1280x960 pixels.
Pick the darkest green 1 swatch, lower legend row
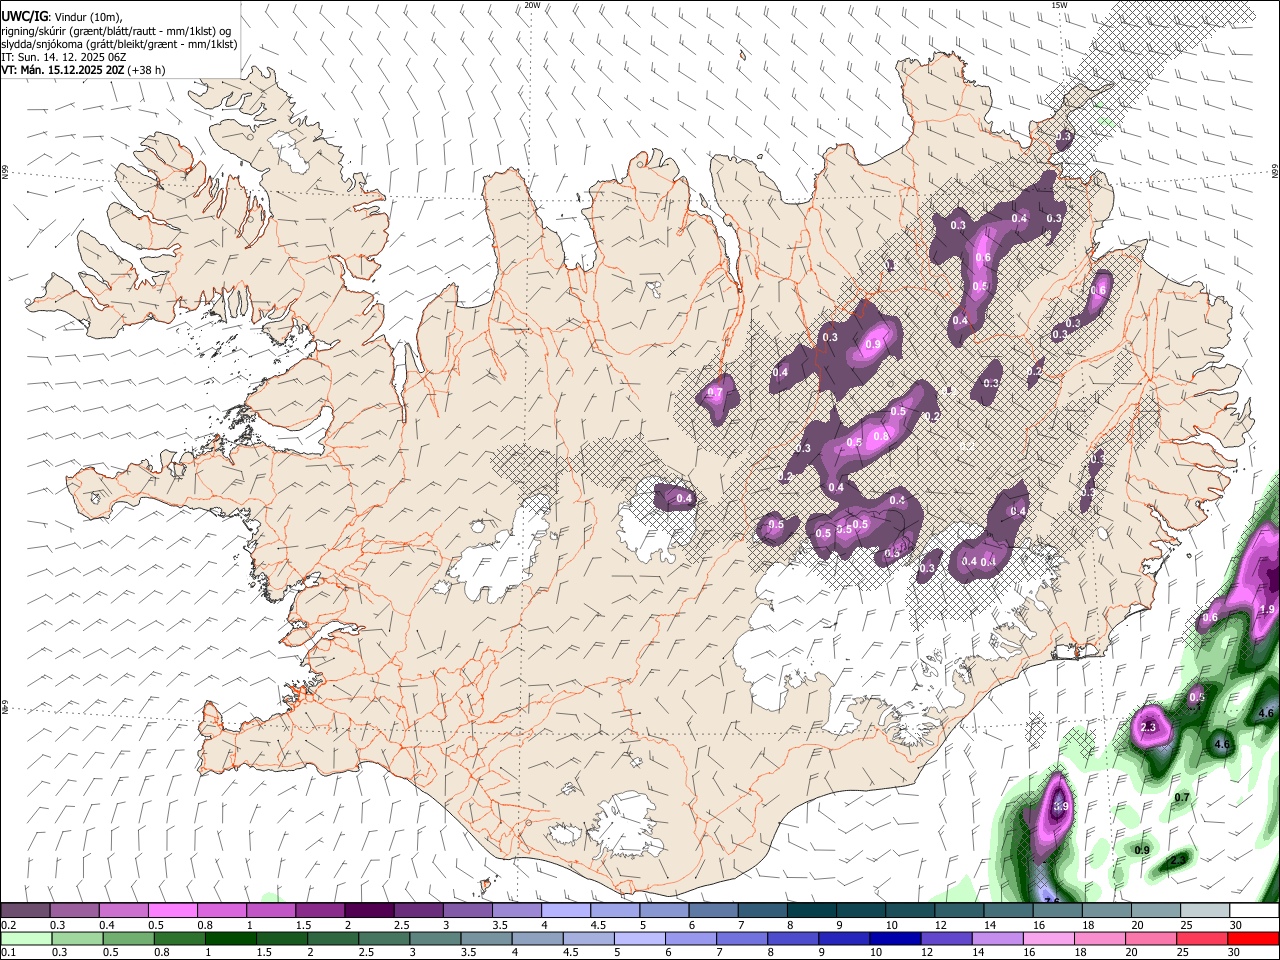pyautogui.click(x=232, y=938)
